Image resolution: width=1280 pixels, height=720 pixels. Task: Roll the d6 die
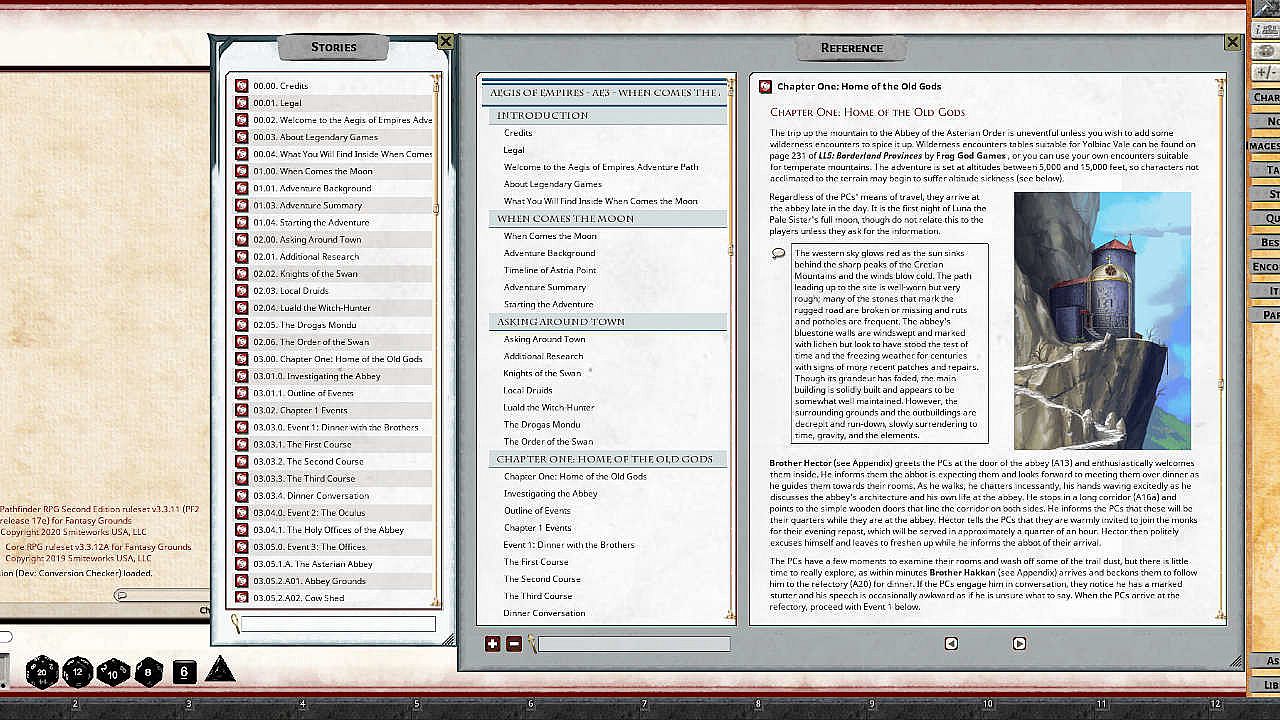[x=184, y=672]
